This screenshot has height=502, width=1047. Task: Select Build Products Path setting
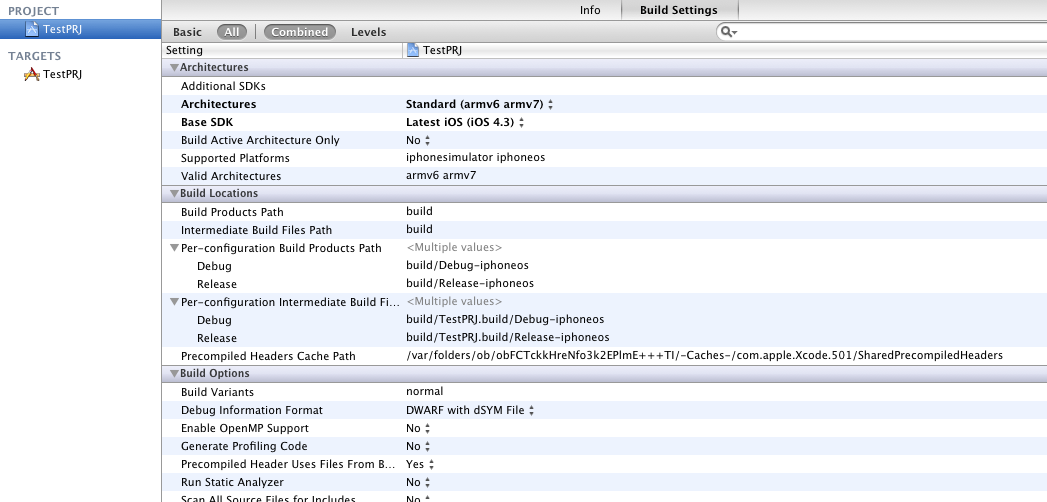232,212
